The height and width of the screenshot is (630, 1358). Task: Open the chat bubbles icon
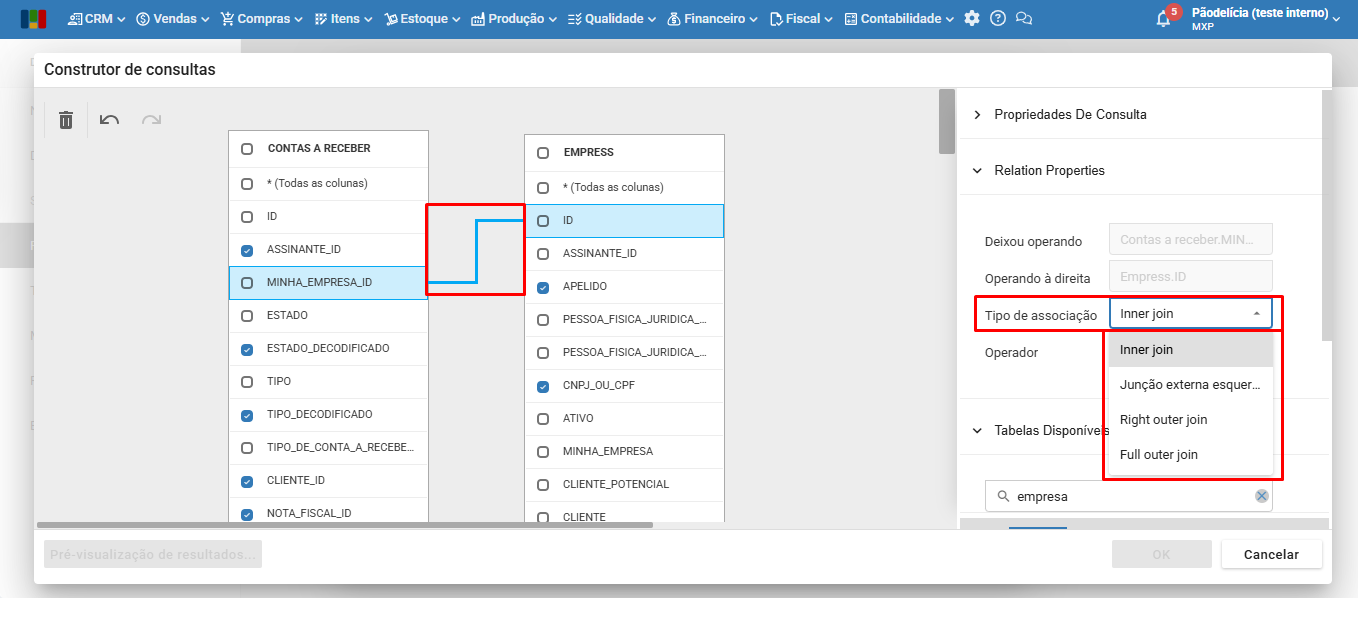click(1023, 18)
